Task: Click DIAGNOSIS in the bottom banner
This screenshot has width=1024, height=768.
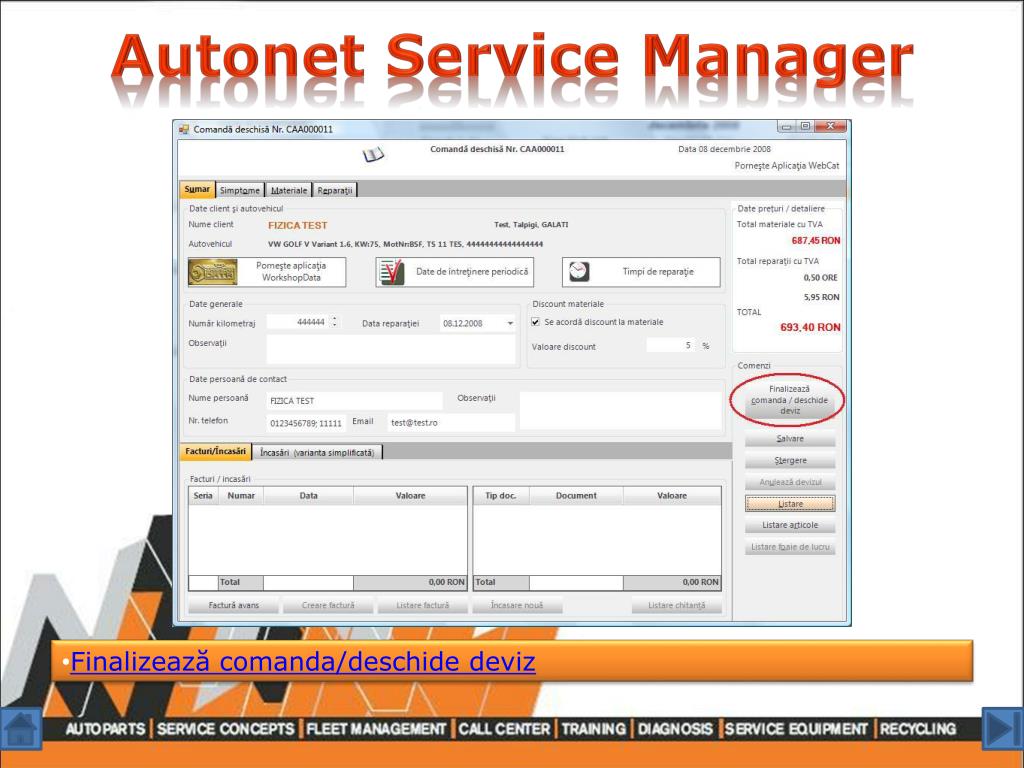Action: point(675,729)
